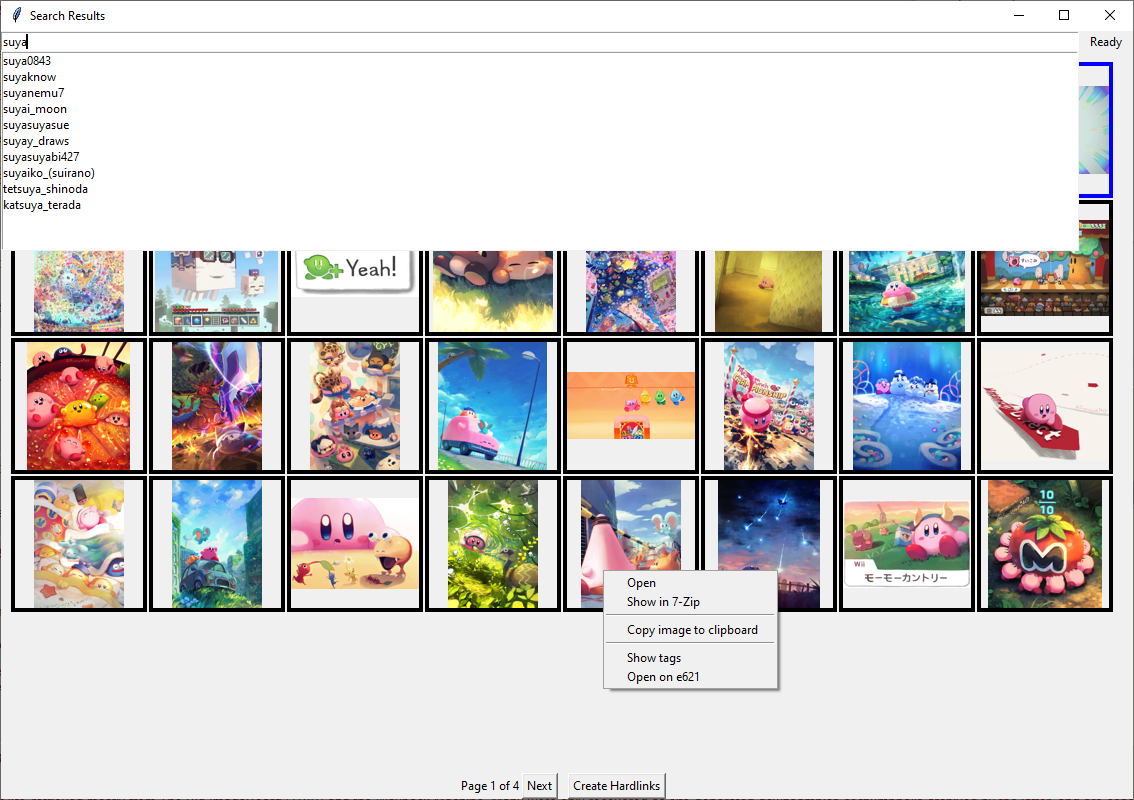Select the leopard cat tower thumbnail
The width and height of the screenshot is (1134, 800).
click(354, 406)
